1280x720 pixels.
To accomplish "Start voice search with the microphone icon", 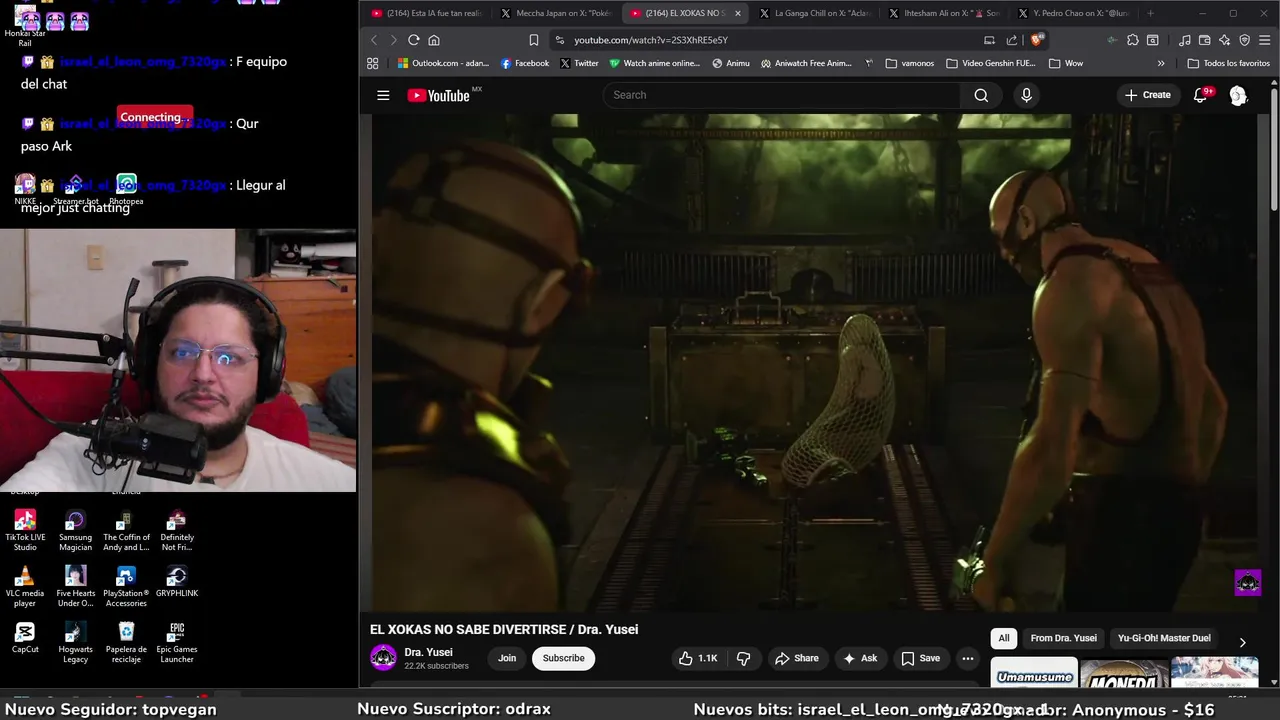I will tap(1026, 95).
